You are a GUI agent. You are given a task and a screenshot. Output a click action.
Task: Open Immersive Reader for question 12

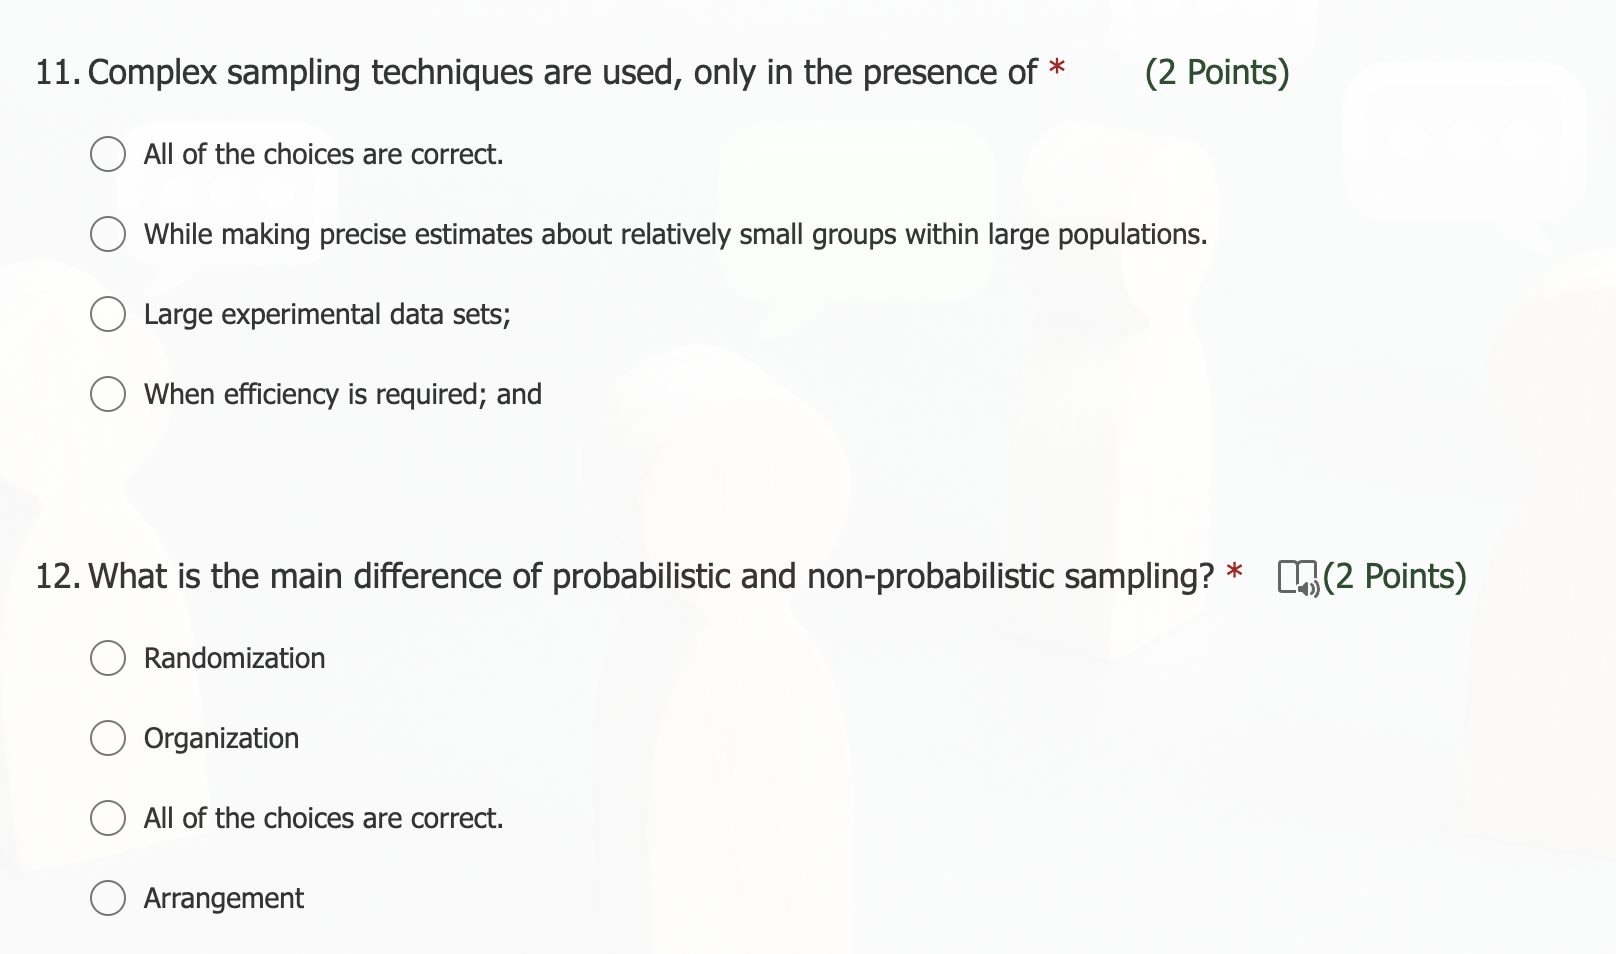(x=1298, y=576)
